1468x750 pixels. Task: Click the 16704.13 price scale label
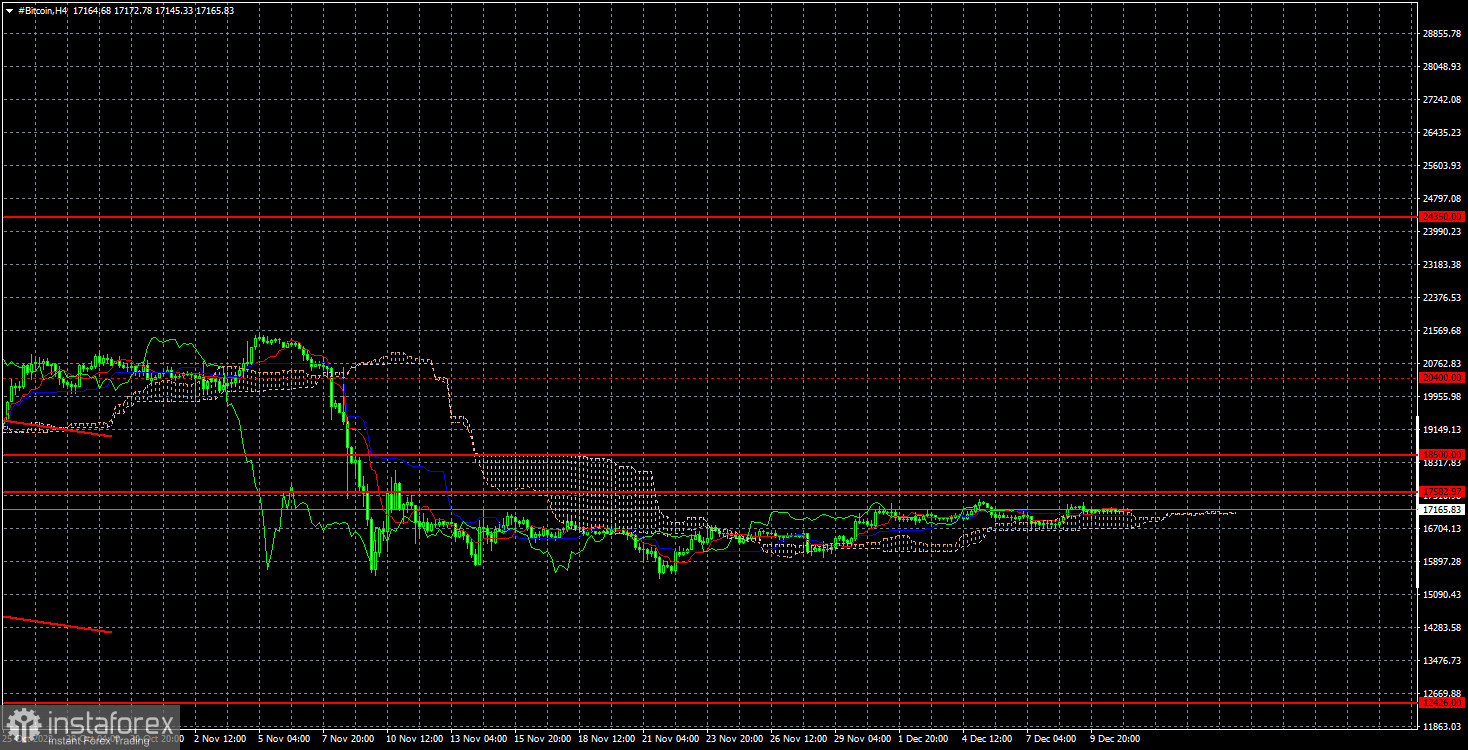point(1442,528)
